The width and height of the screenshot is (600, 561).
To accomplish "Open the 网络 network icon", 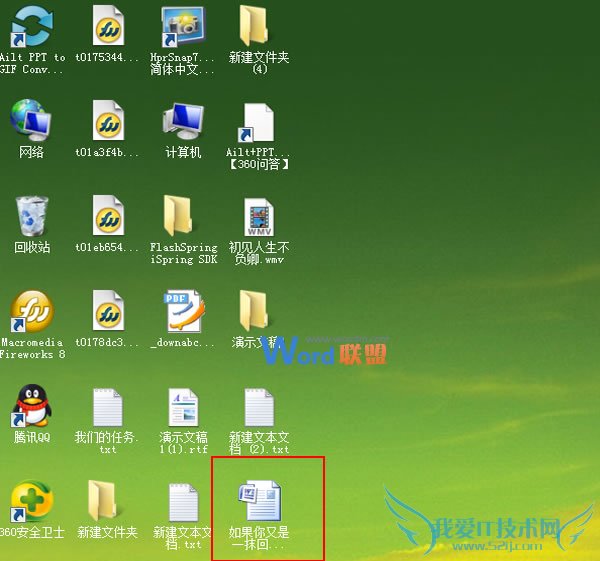I will coord(31,121).
